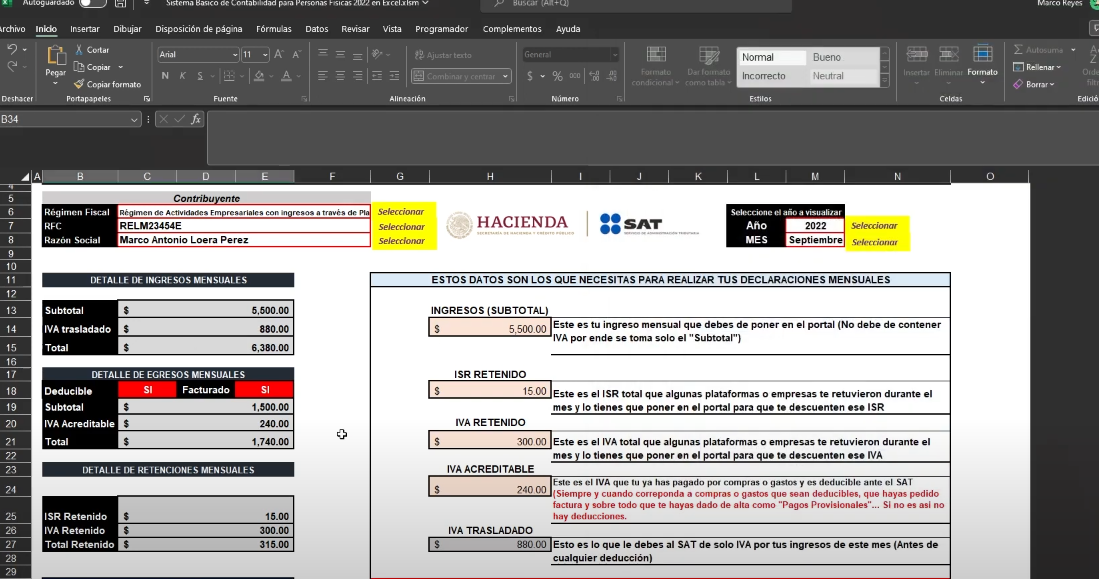
Task: Click Seleccionar next to Año 2022
Action: click(x=874, y=226)
